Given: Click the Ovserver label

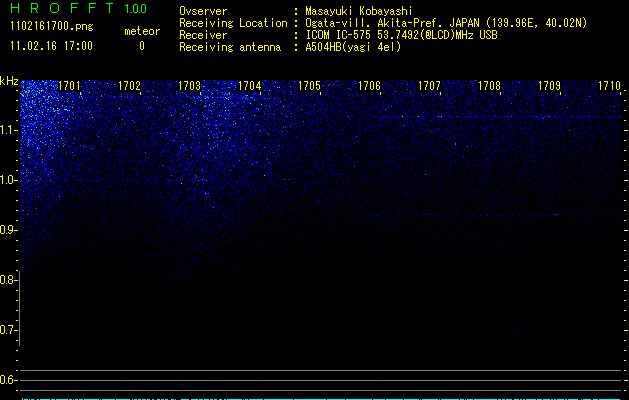Looking at the screenshot, I should tap(203, 11).
